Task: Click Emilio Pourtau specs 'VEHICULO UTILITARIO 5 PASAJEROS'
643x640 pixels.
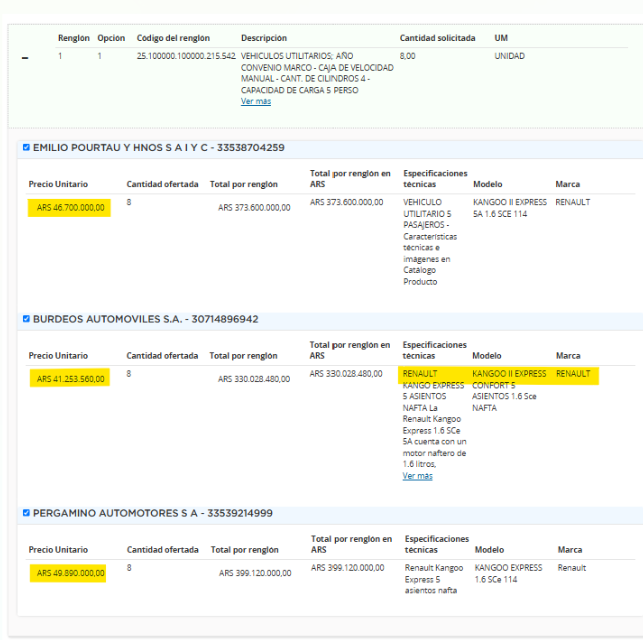Action: 427,214
